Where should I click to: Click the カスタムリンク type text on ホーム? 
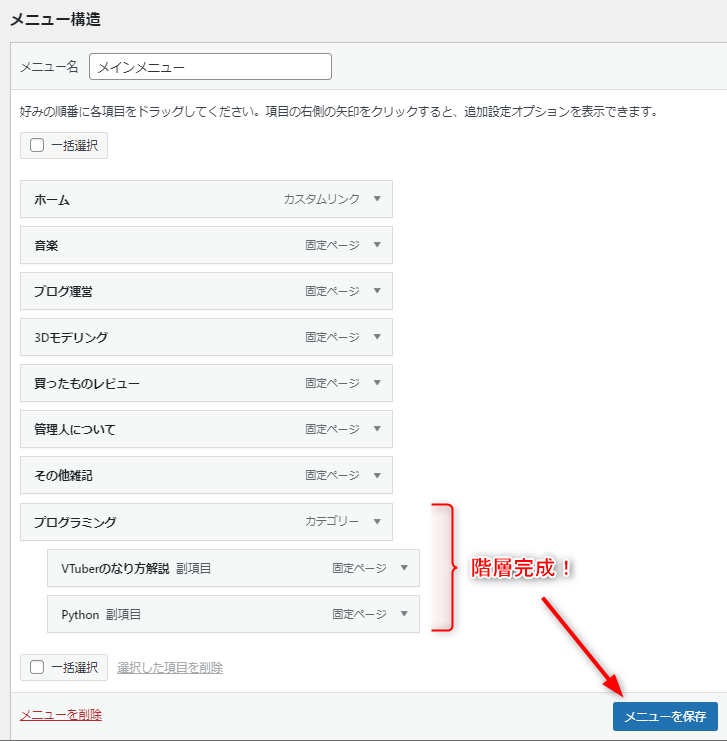click(321, 199)
